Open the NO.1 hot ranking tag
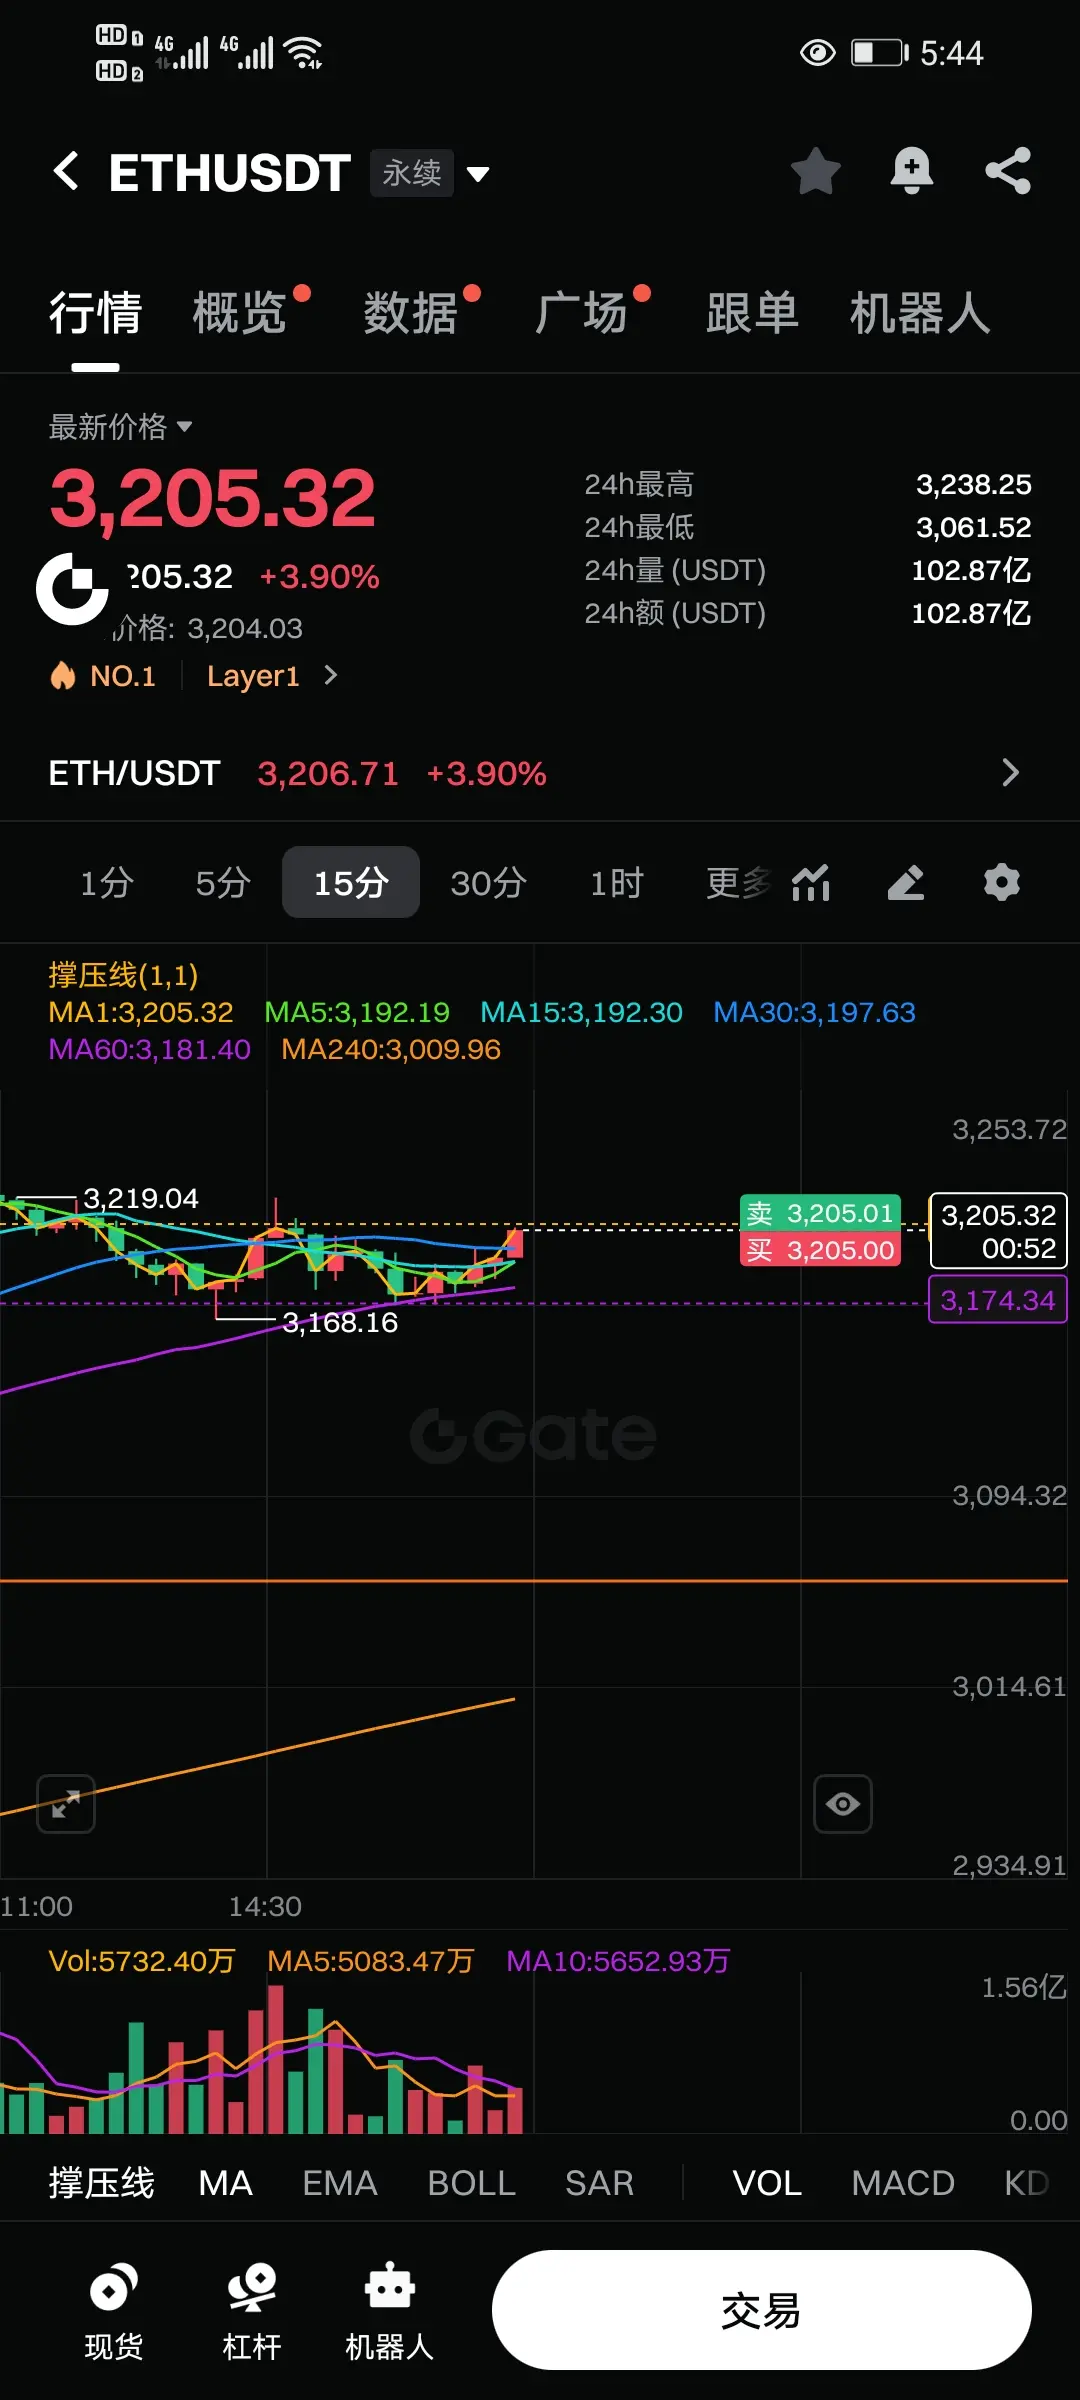 pos(103,676)
